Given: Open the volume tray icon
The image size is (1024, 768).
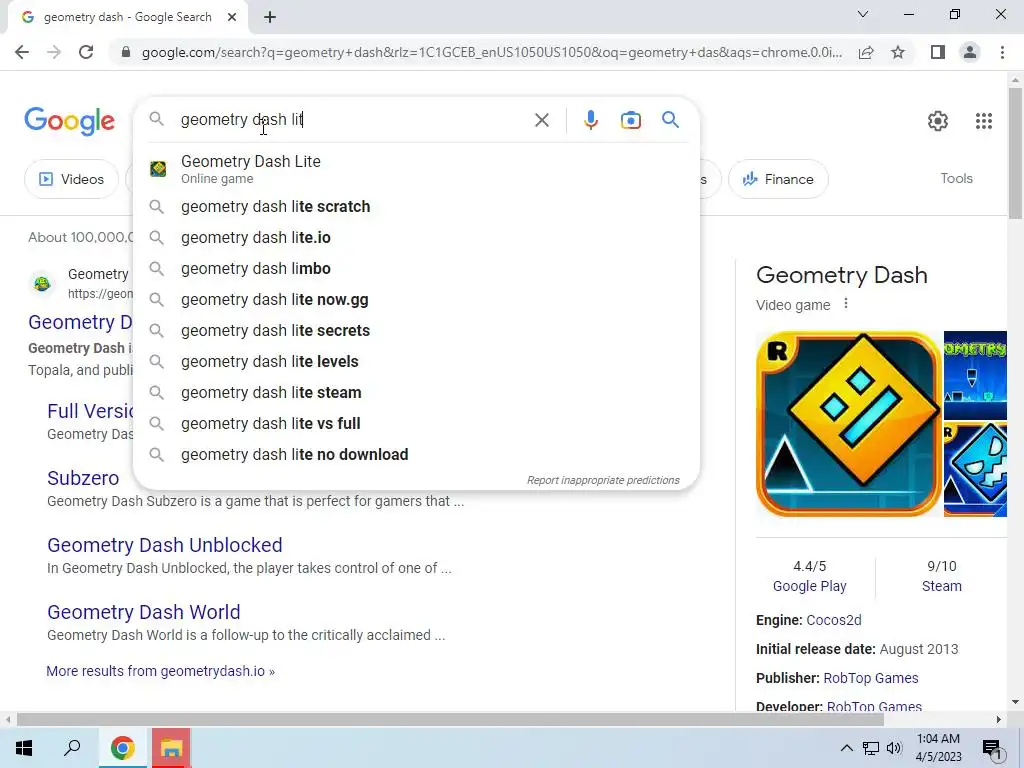Looking at the screenshot, I should pos(895,748).
